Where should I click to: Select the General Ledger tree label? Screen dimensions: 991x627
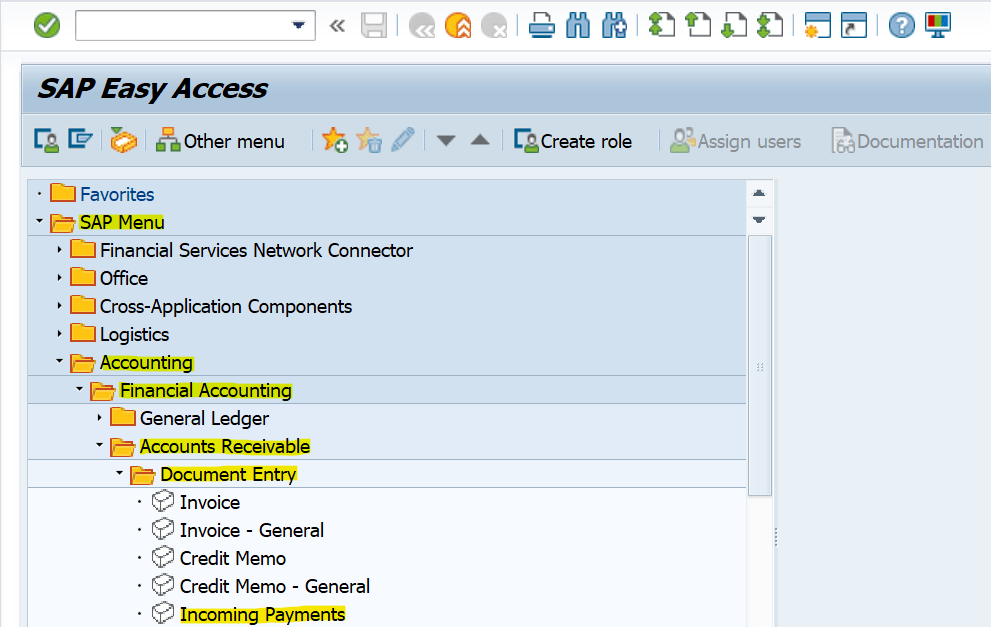coord(204,418)
